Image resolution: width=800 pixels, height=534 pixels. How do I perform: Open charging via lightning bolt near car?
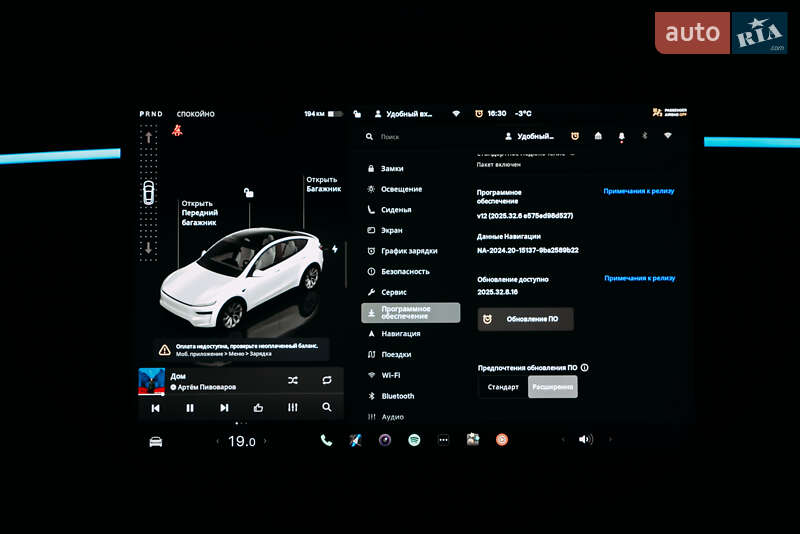(x=335, y=249)
